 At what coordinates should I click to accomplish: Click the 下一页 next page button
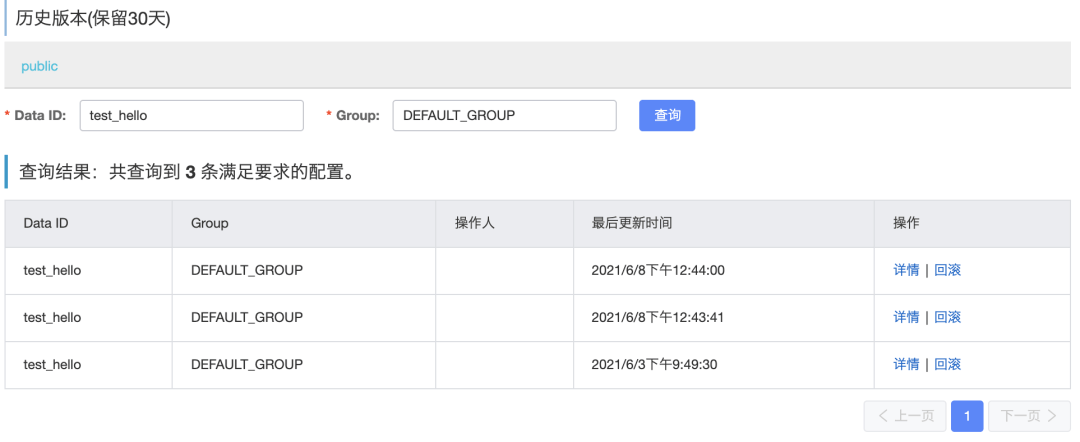(1029, 416)
